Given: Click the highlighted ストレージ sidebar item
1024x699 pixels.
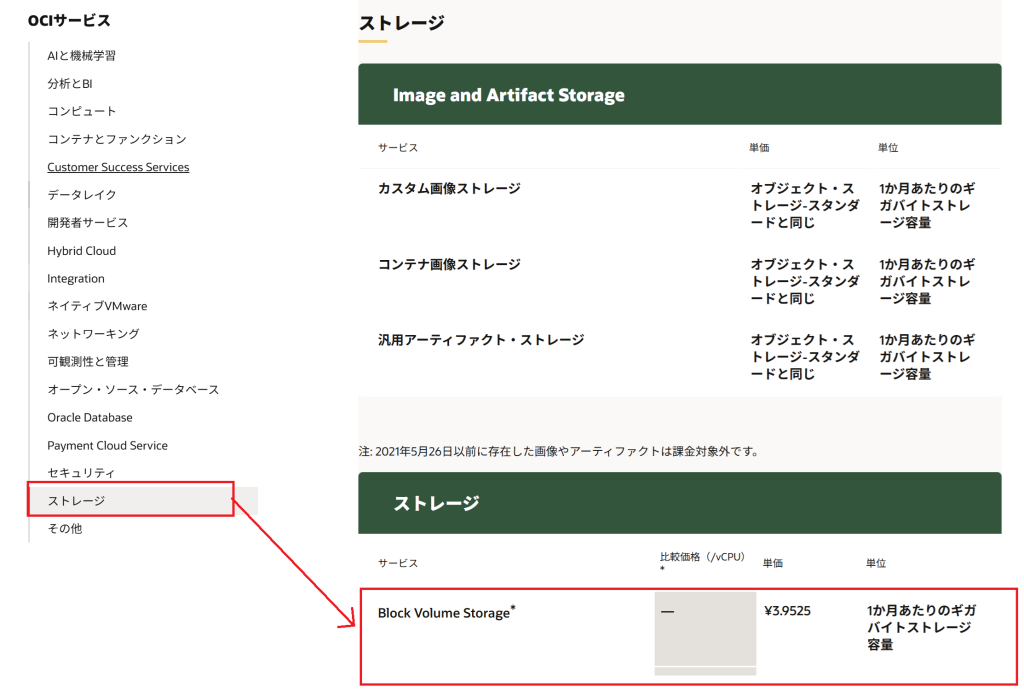Looking at the screenshot, I should [76, 501].
